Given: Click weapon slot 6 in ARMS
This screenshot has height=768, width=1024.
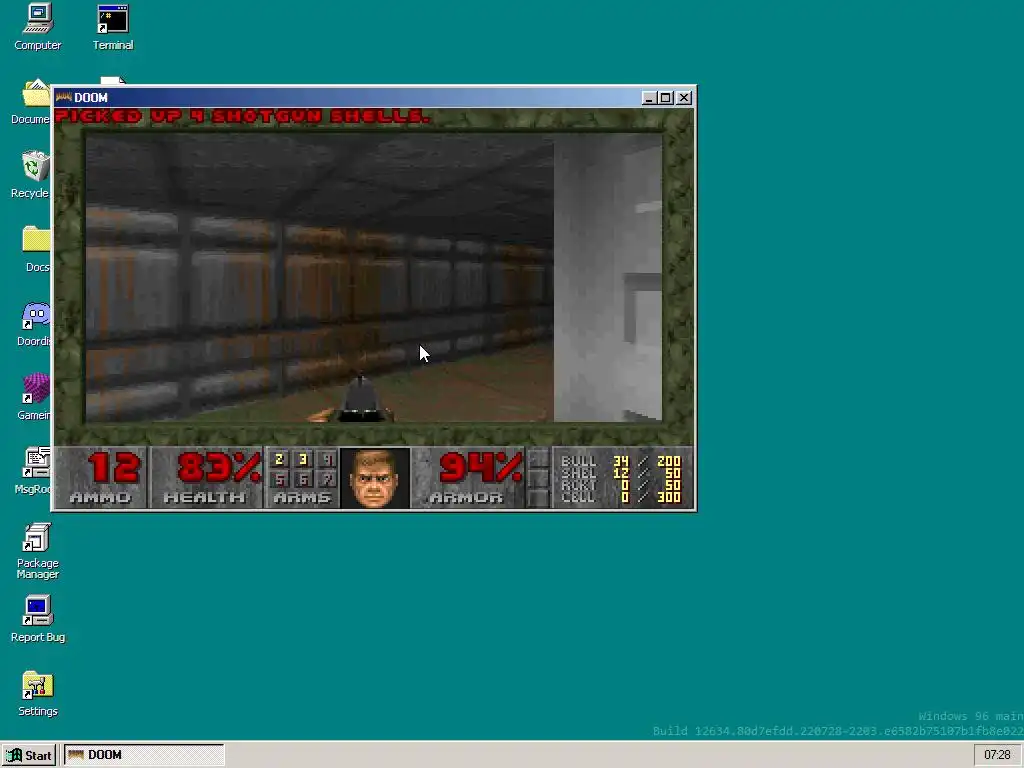Looking at the screenshot, I should pos(303,479).
